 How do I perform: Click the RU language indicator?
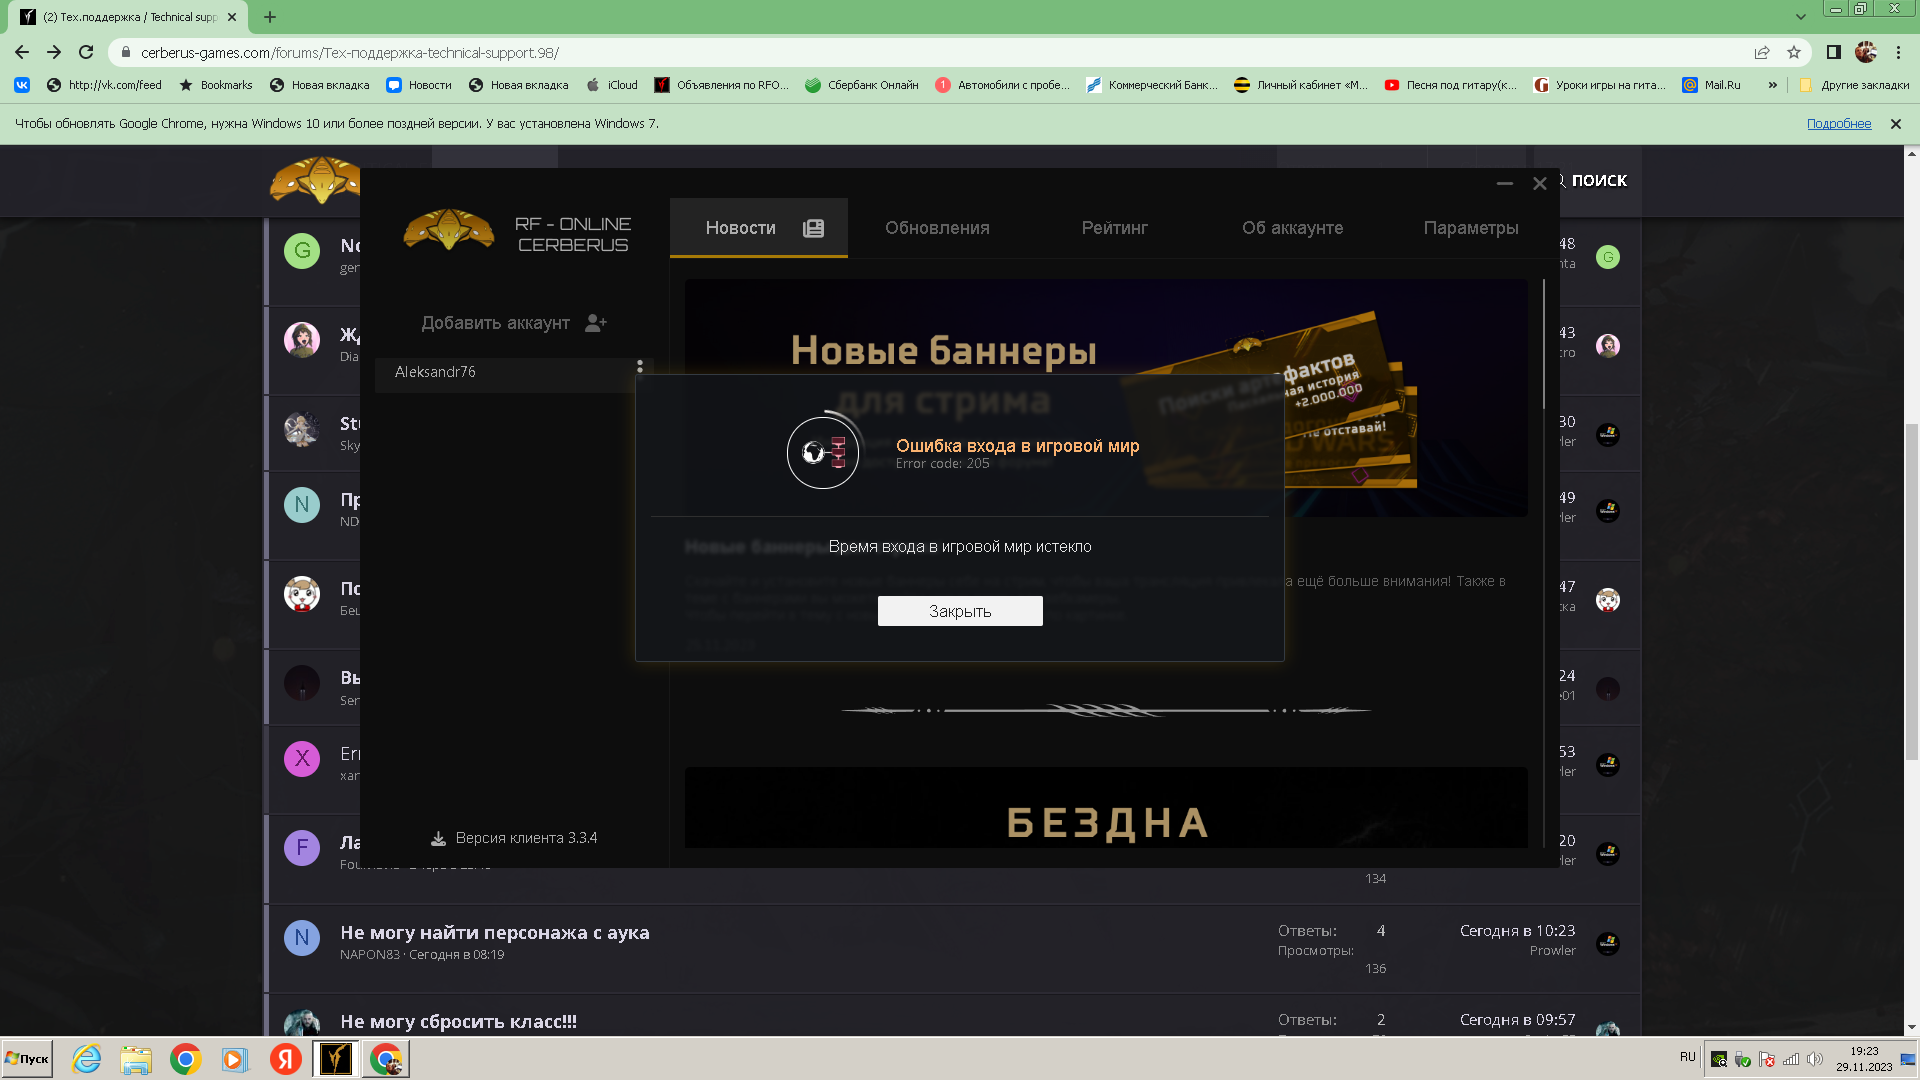1688,1057
